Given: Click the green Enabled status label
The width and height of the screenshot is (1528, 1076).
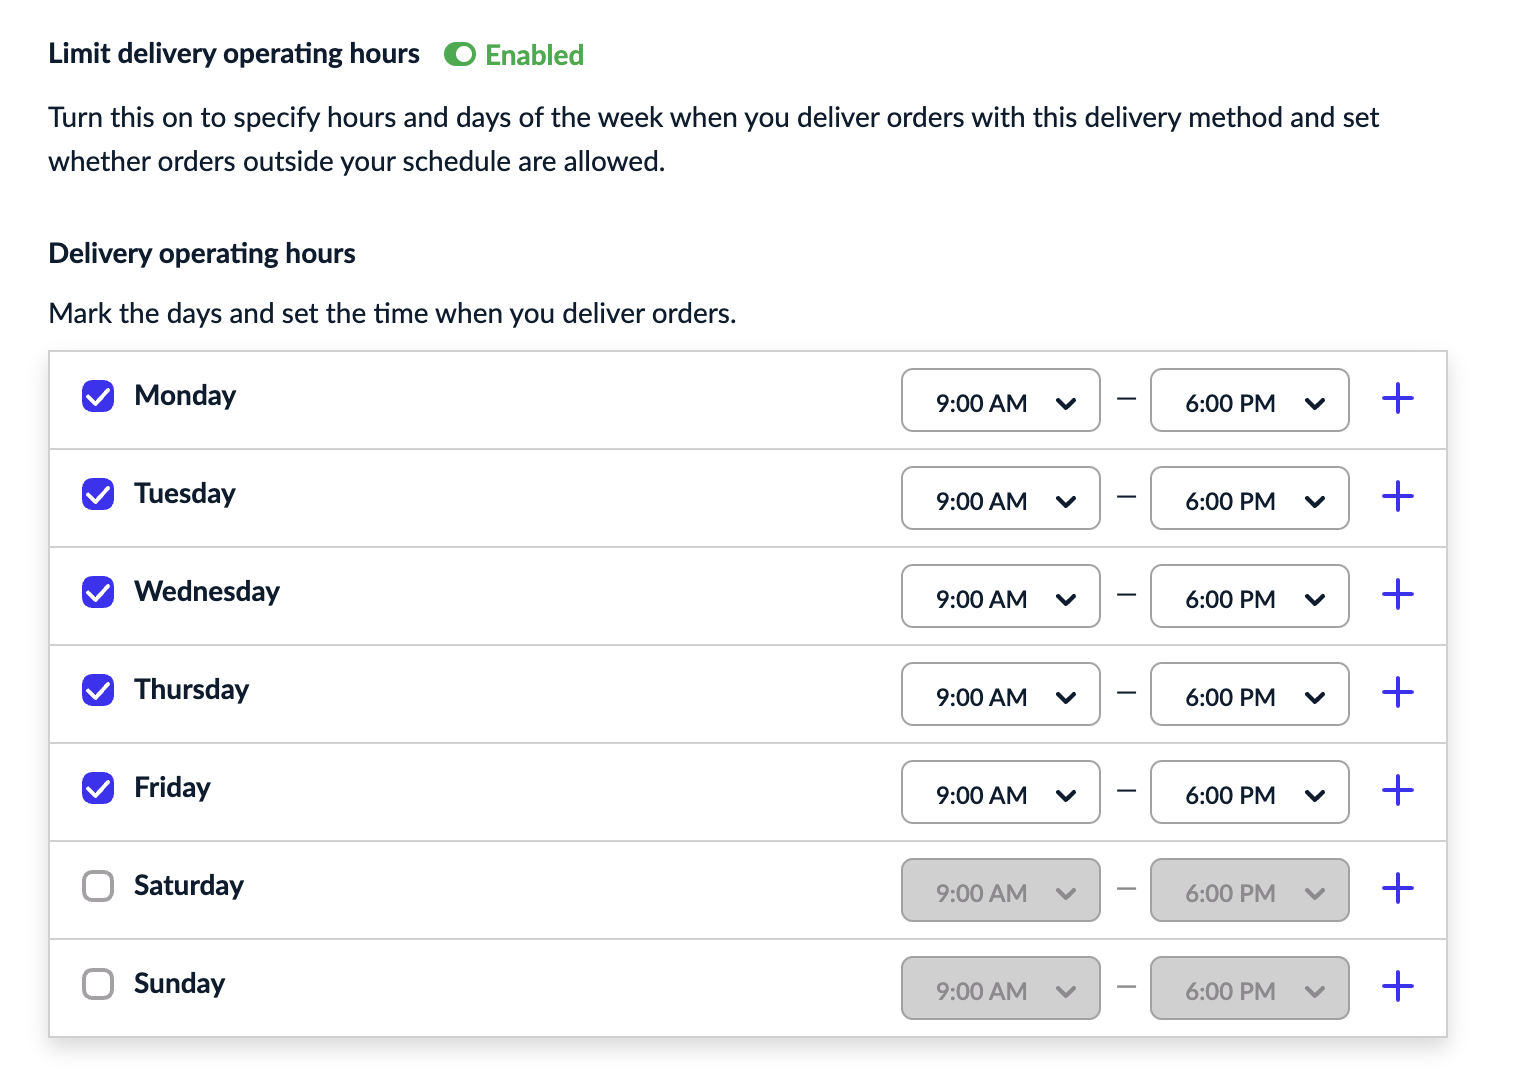Looking at the screenshot, I should 534,55.
